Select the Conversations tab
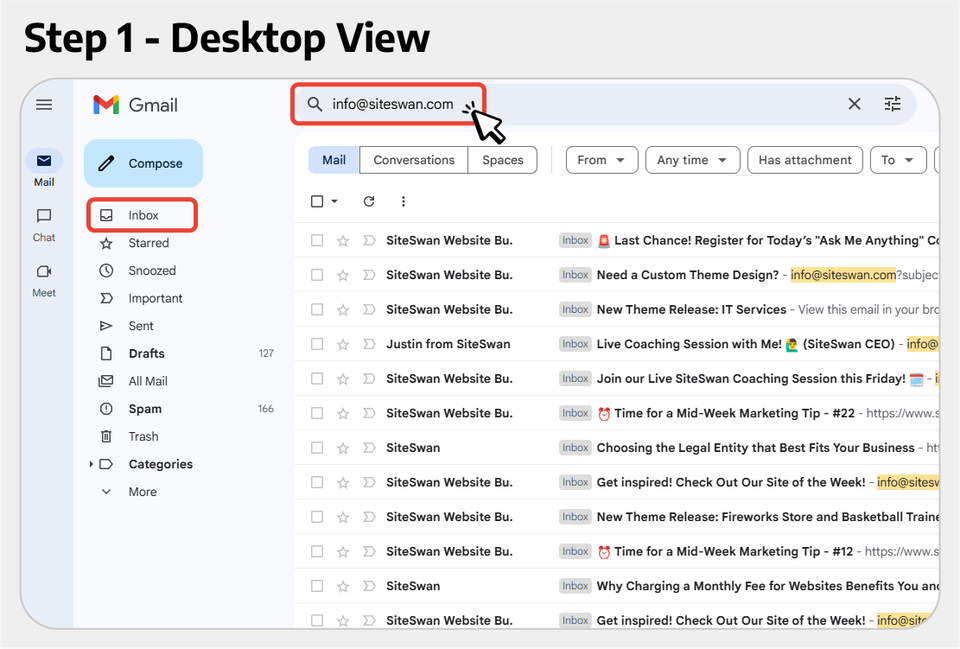This screenshot has height=649, width=960. (414, 160)
